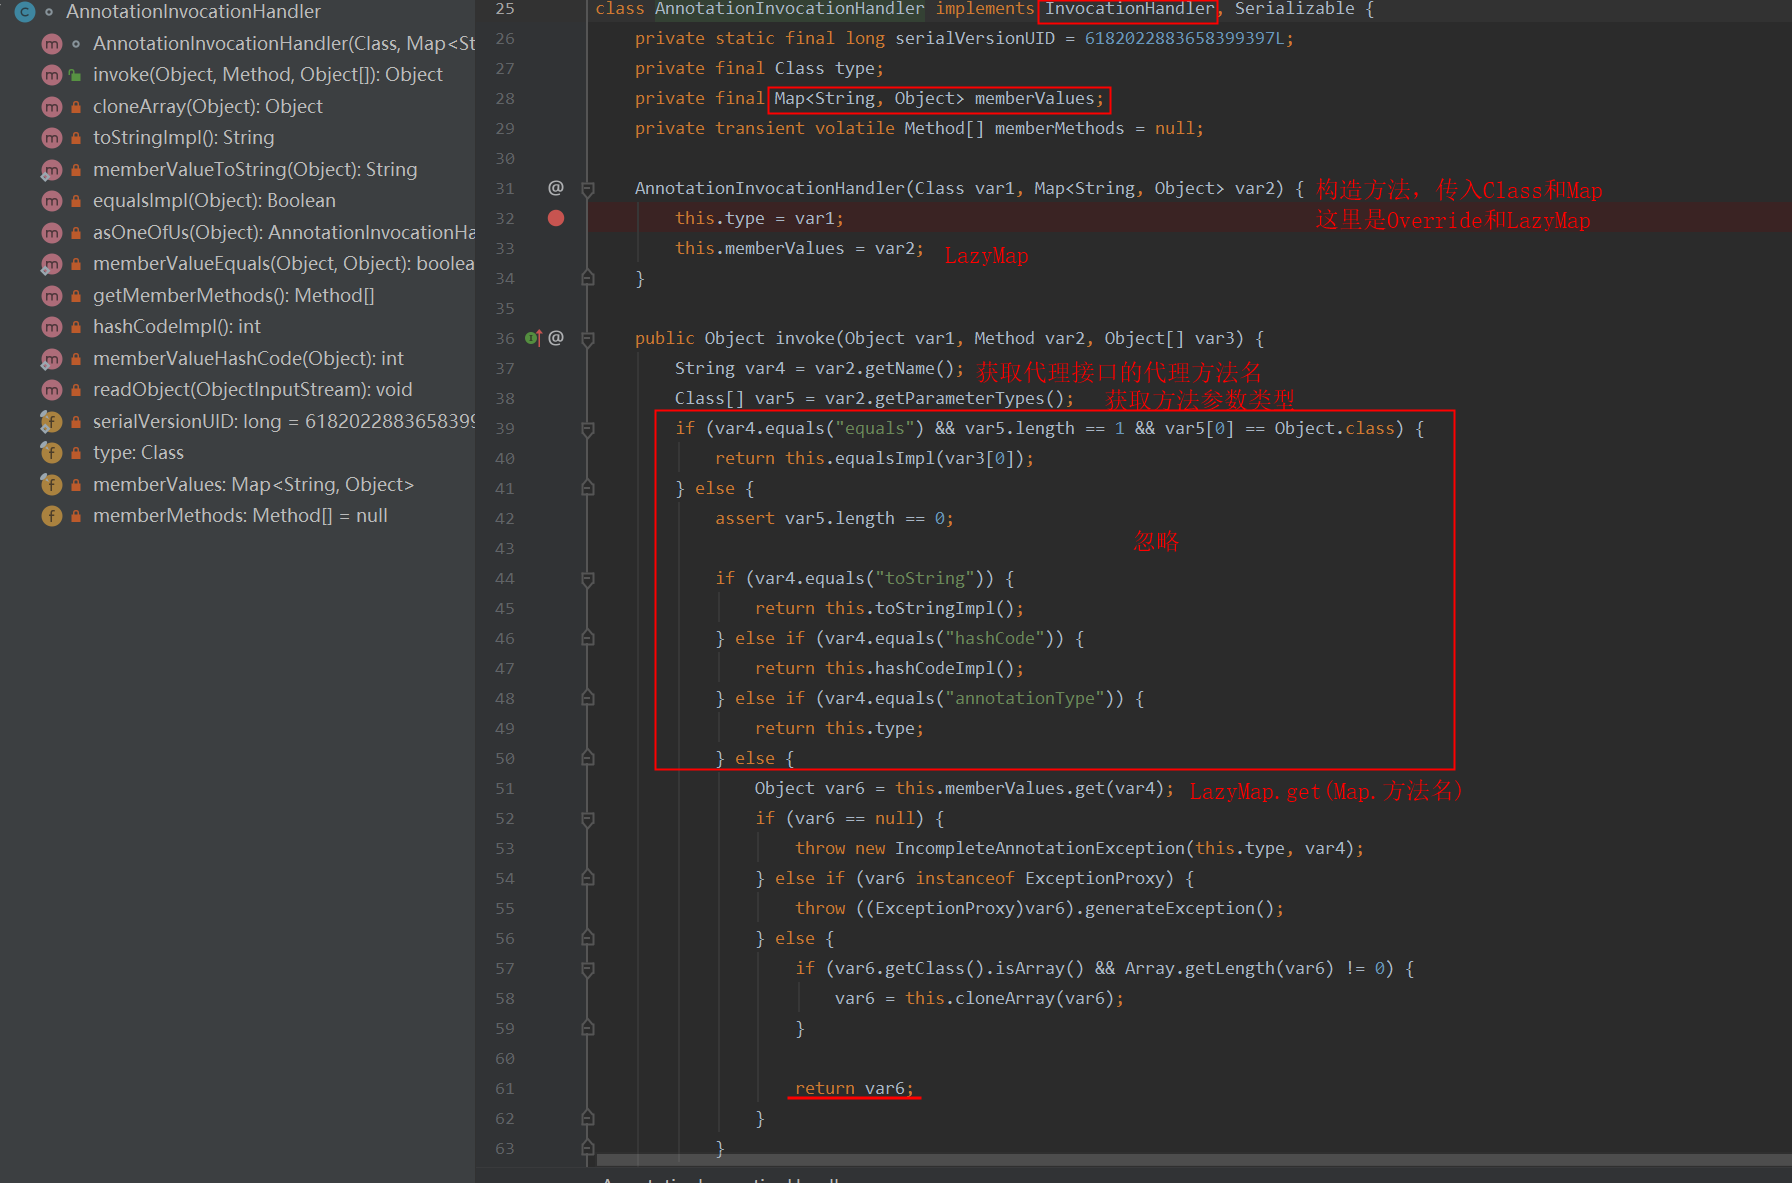This screenshot has width=1792, height=1183.
Task: Click method icon beside toStringImpl()
Action: point(52,138)
